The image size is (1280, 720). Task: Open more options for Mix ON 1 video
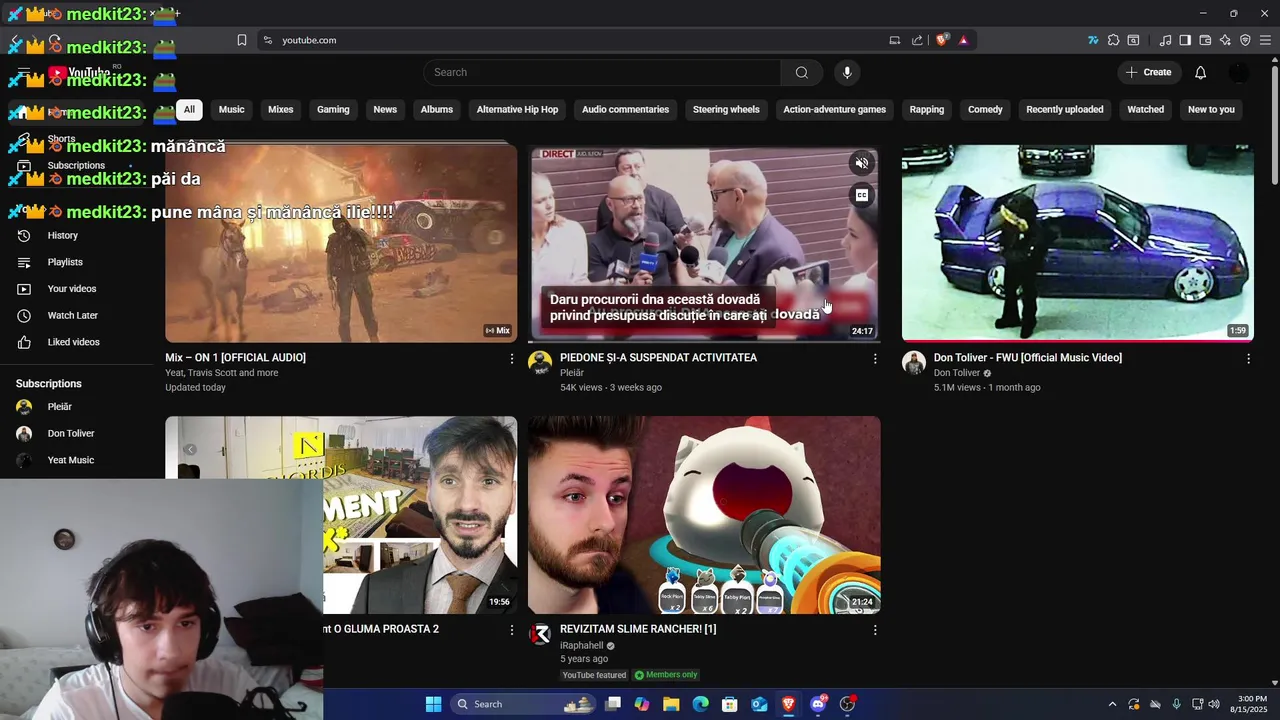click(x=512, y=358)
